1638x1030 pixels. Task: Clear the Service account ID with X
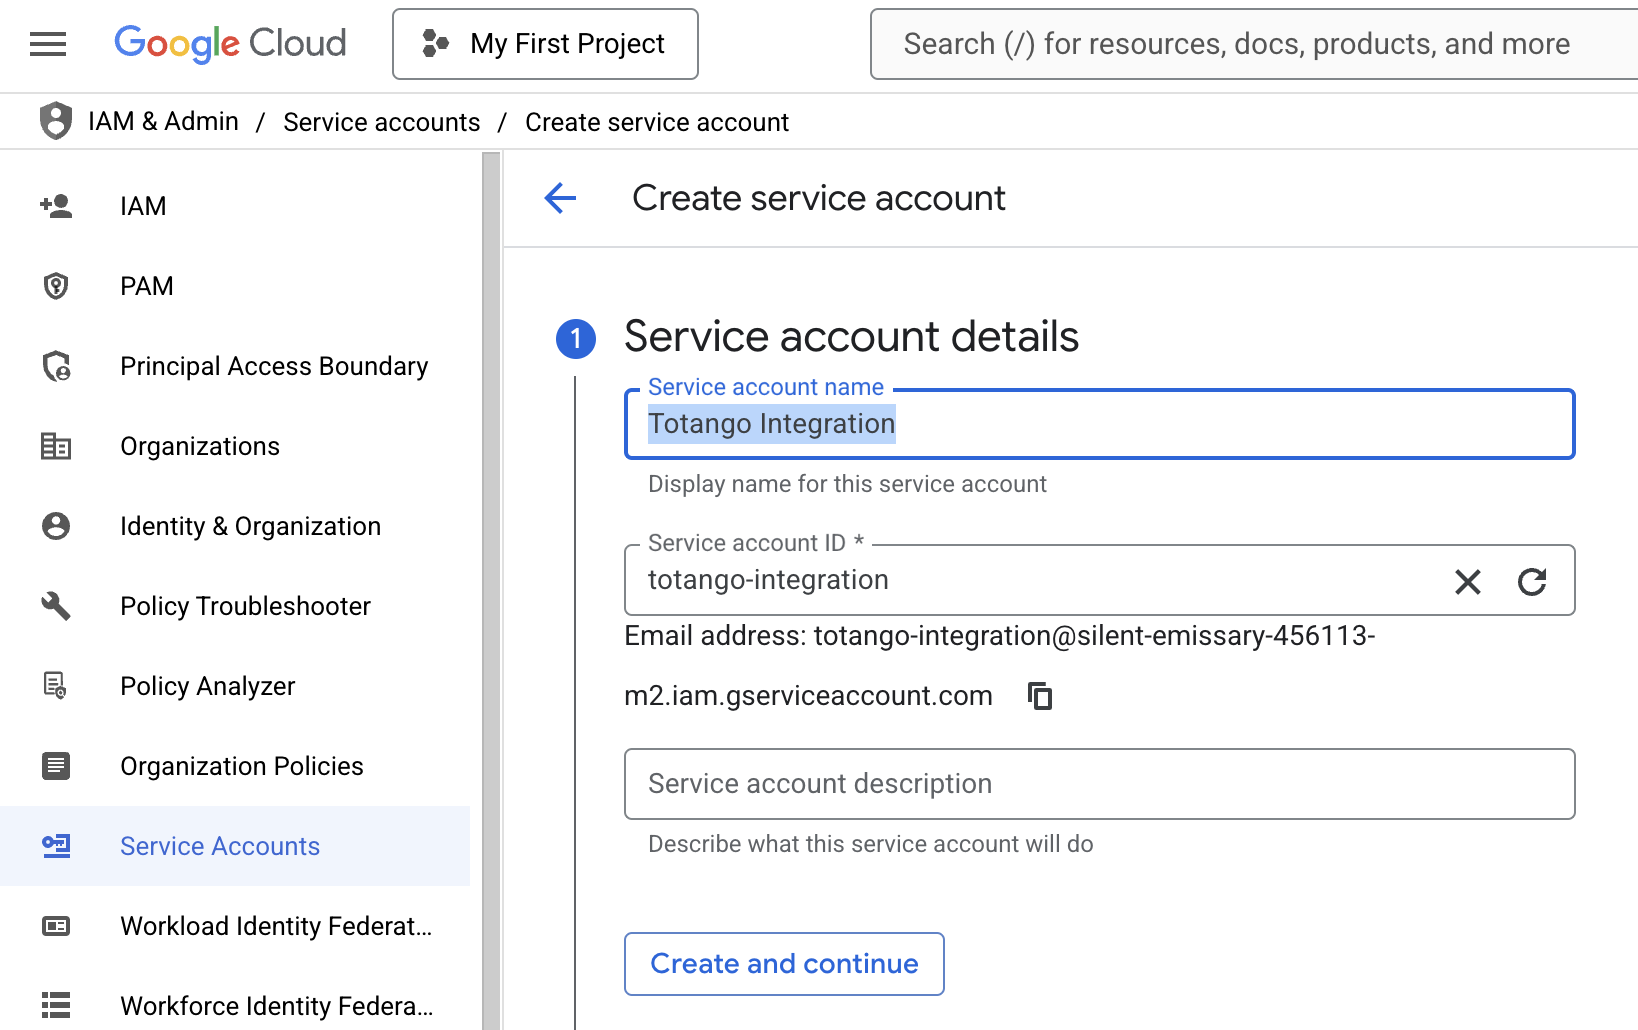(x=1468, y=581)
